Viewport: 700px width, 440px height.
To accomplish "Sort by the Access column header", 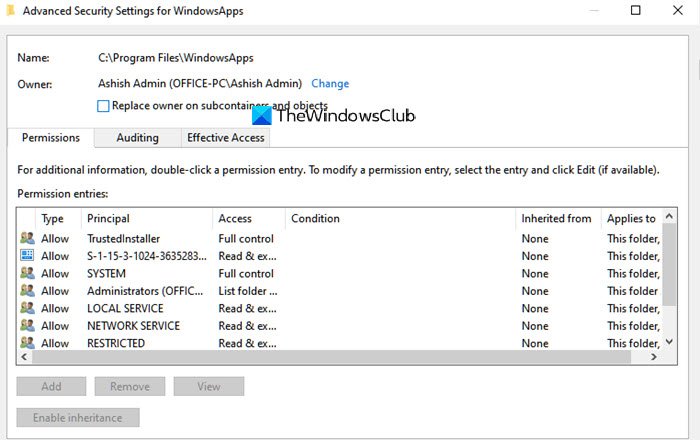I will pyautogui.click(x=249, y=218).
